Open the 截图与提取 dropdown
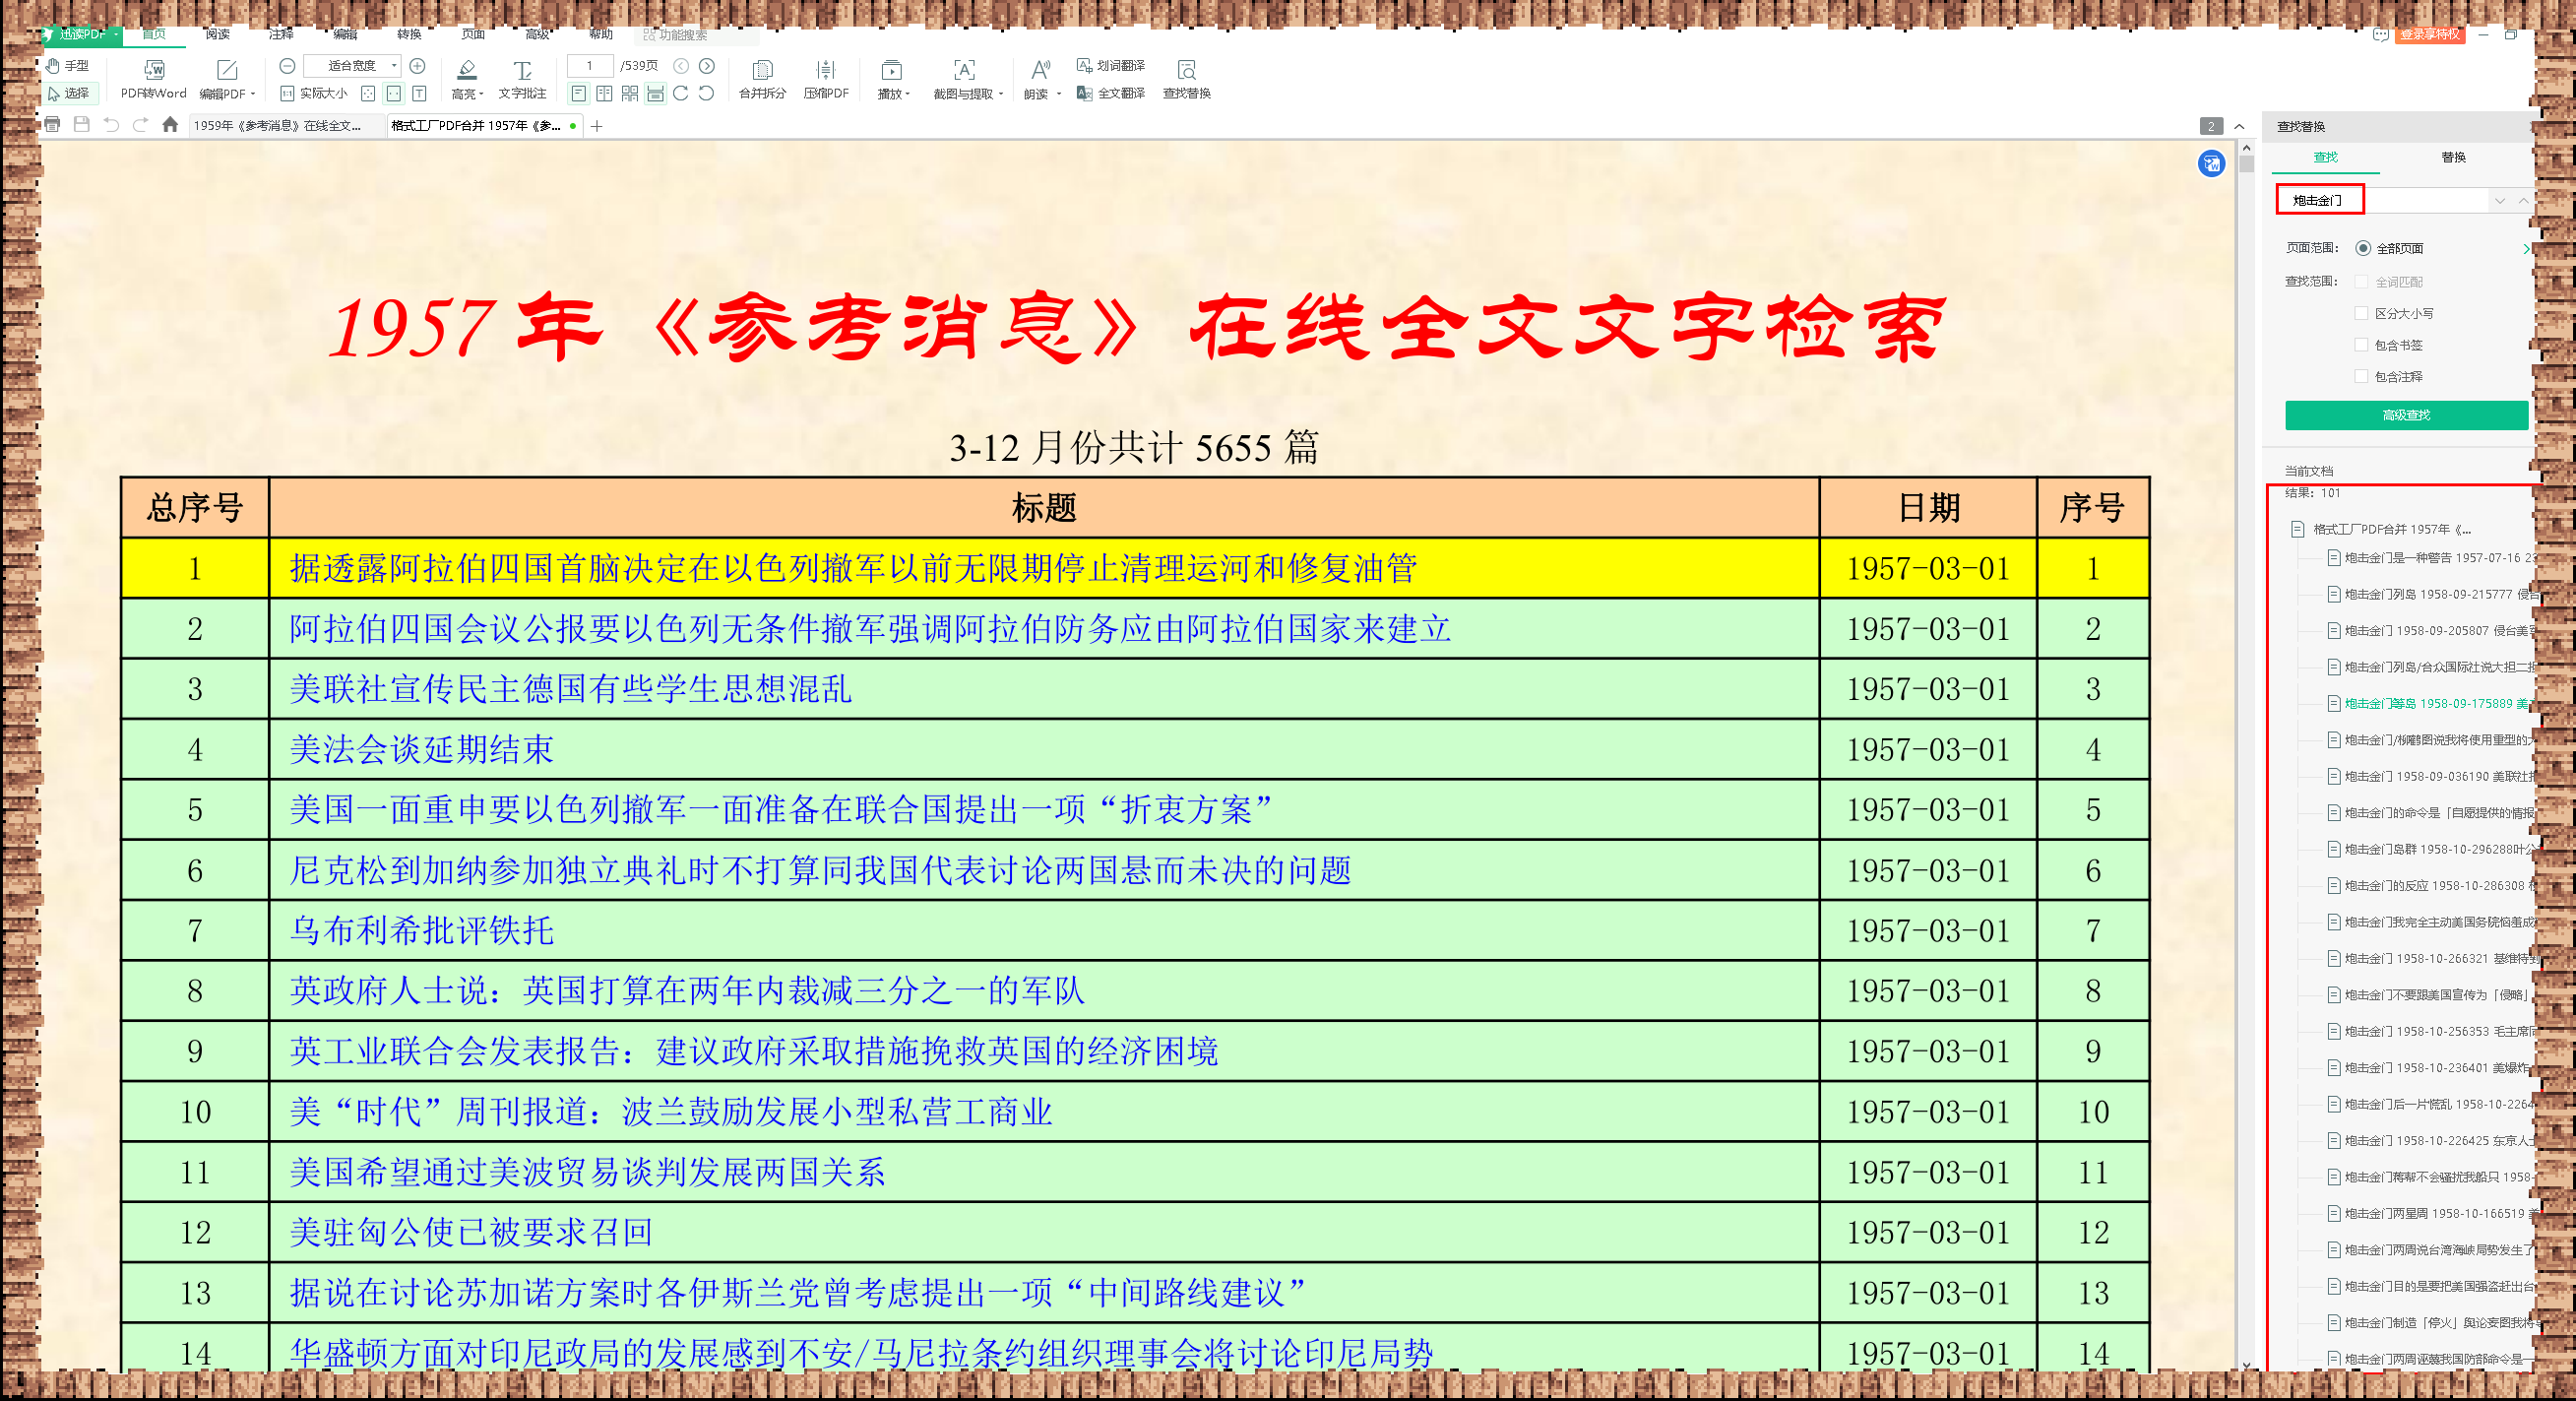Screen dimensions: 2576x1401 pos(1000,94)
